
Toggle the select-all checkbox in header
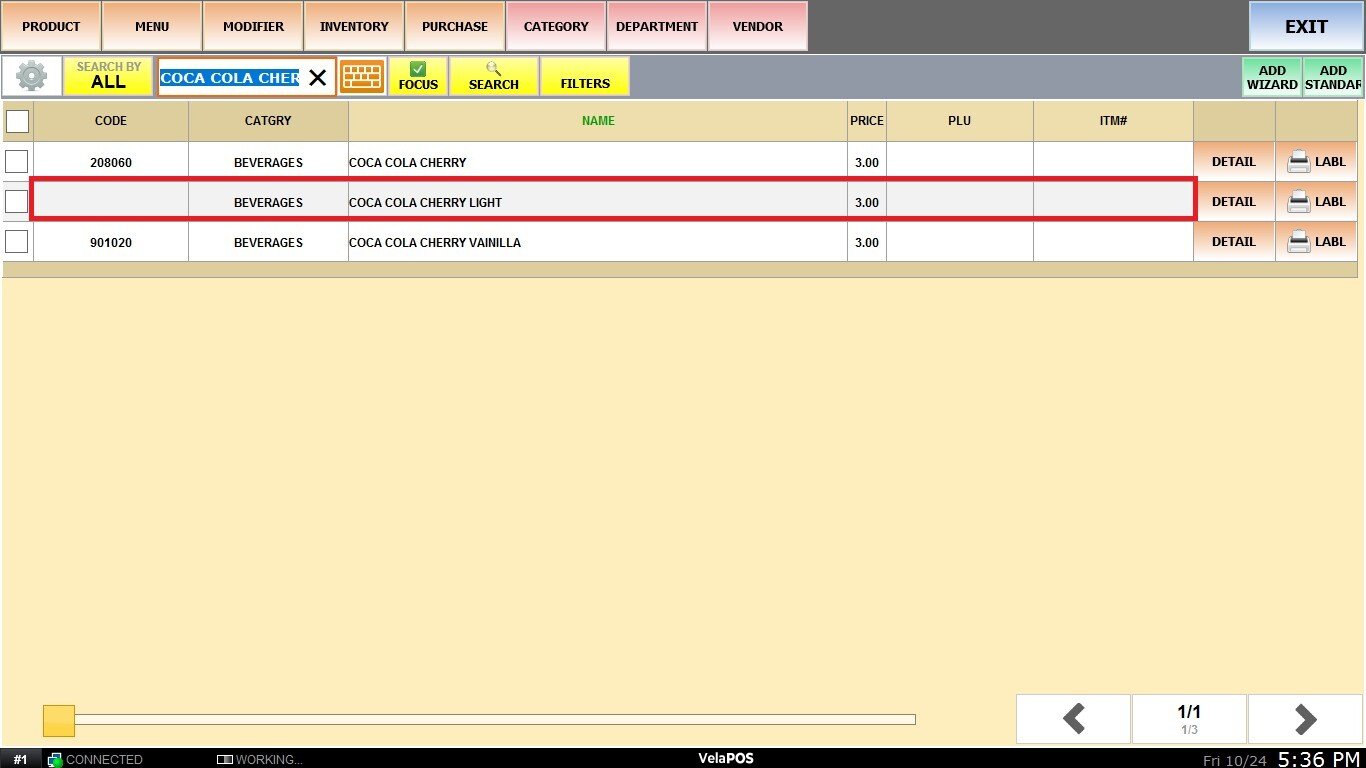click(x=18, y=121)
